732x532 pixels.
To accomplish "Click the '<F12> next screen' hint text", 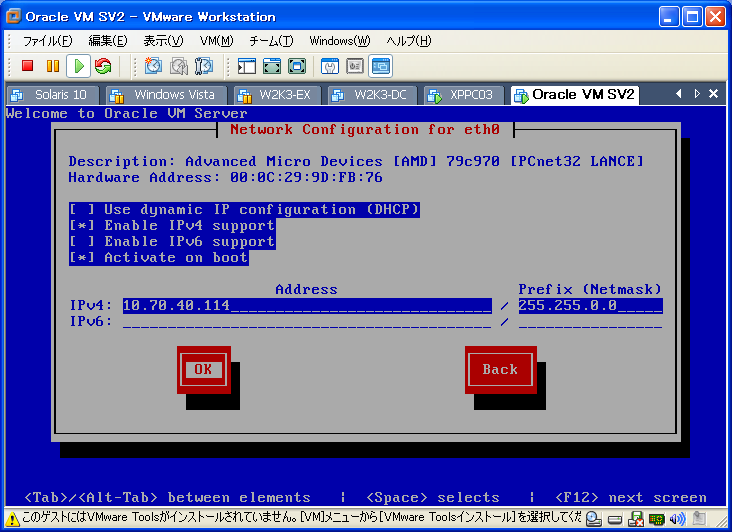I will point(631,497).
